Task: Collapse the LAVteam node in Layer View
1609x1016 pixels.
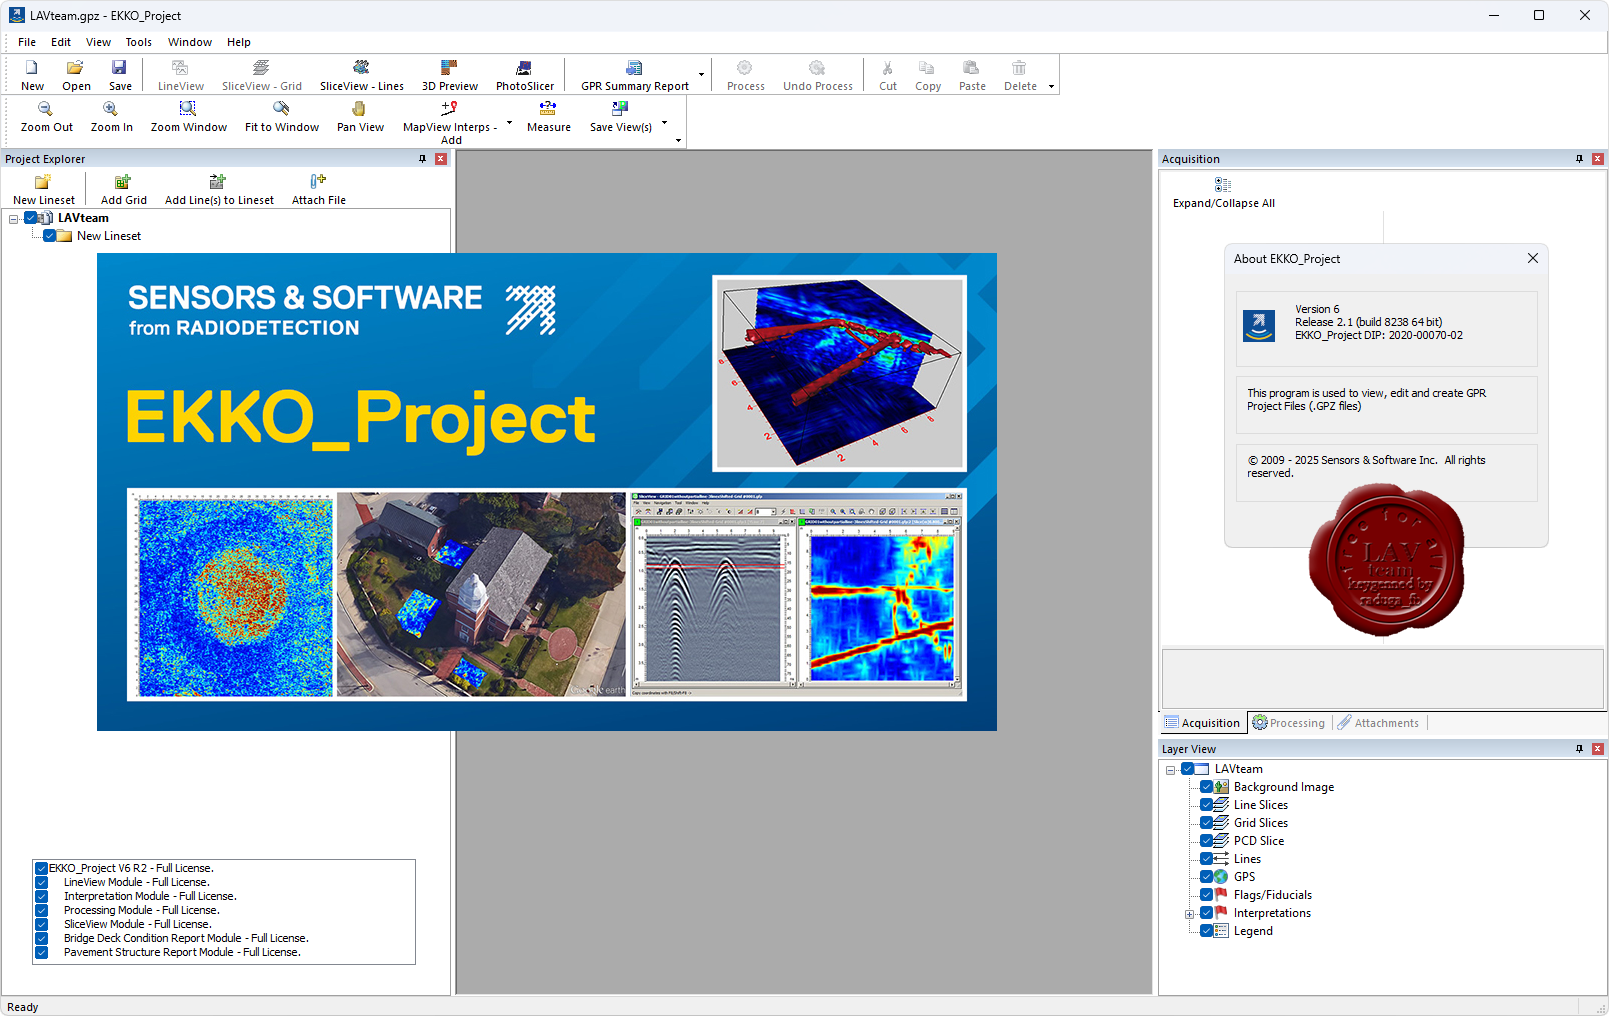Action: [x=1171, y=770]
